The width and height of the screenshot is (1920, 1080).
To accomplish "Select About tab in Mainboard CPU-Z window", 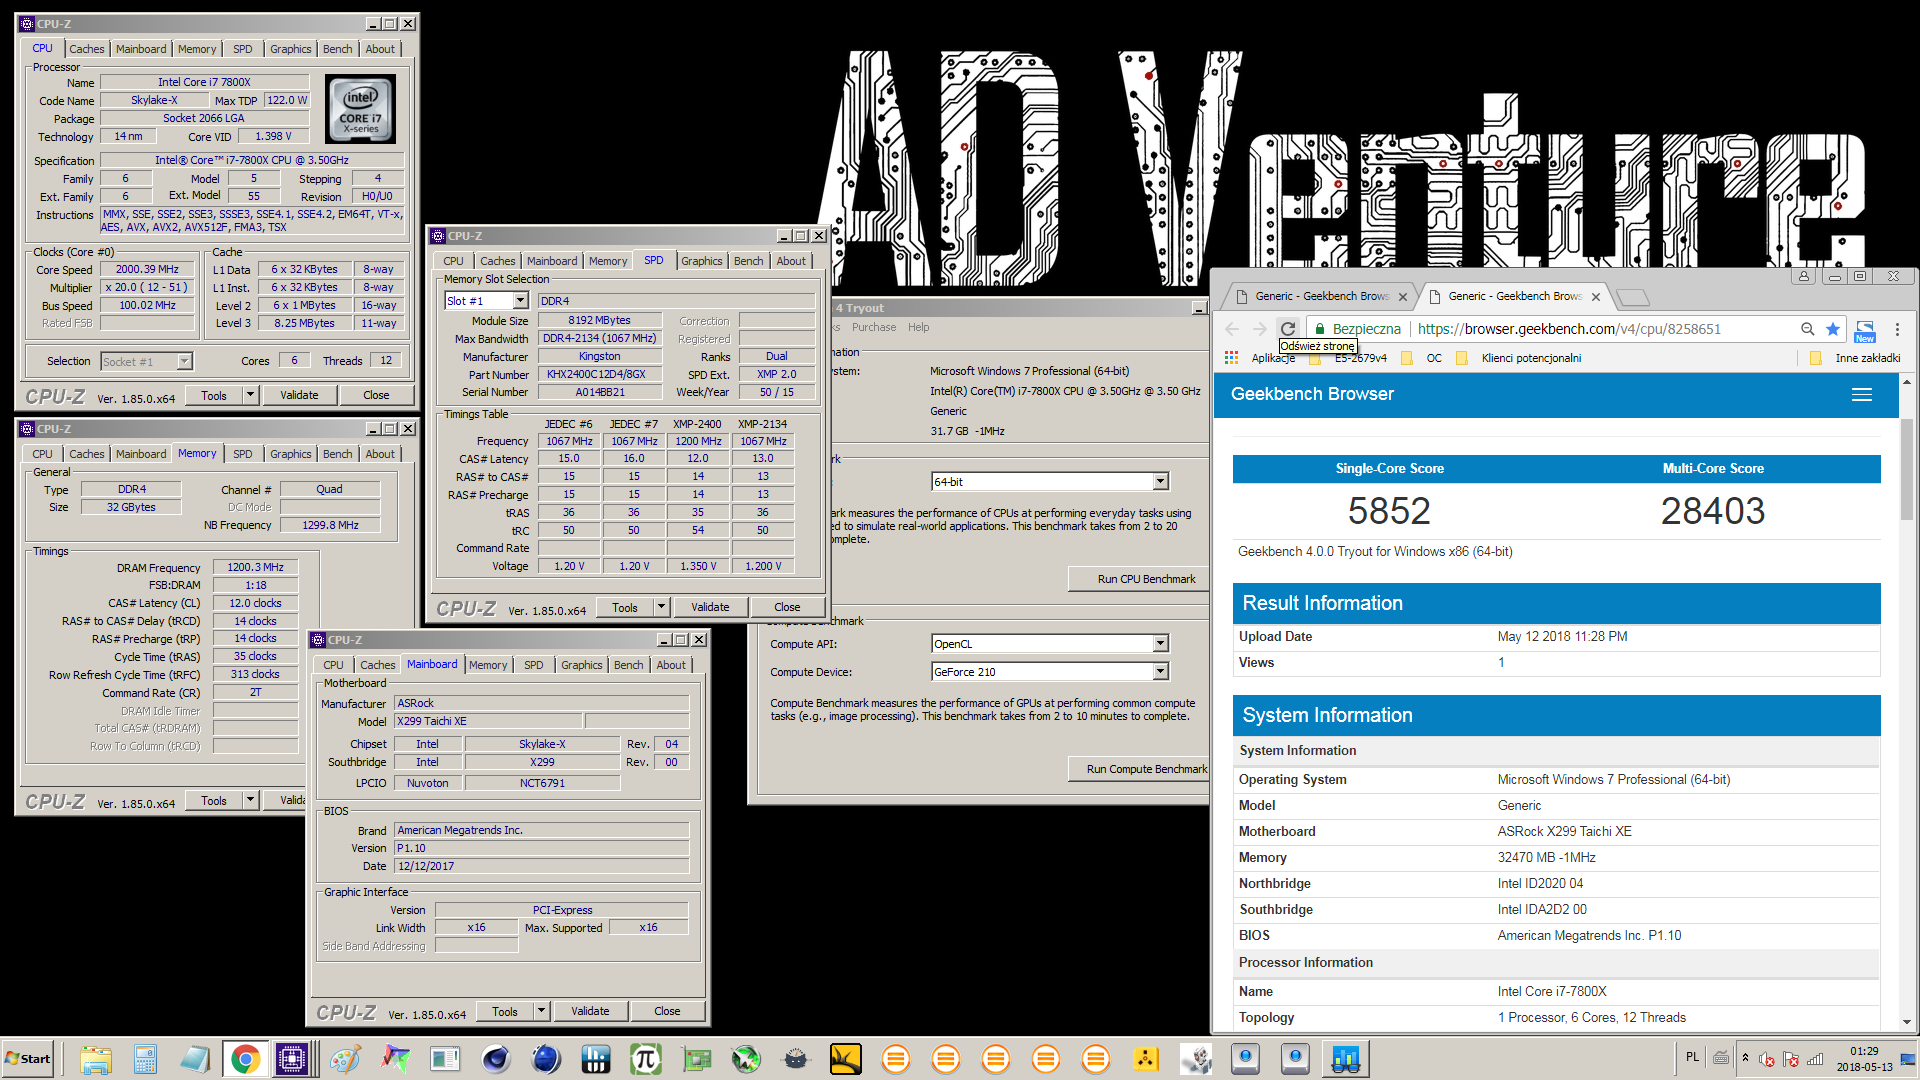I will pos(671,665).
